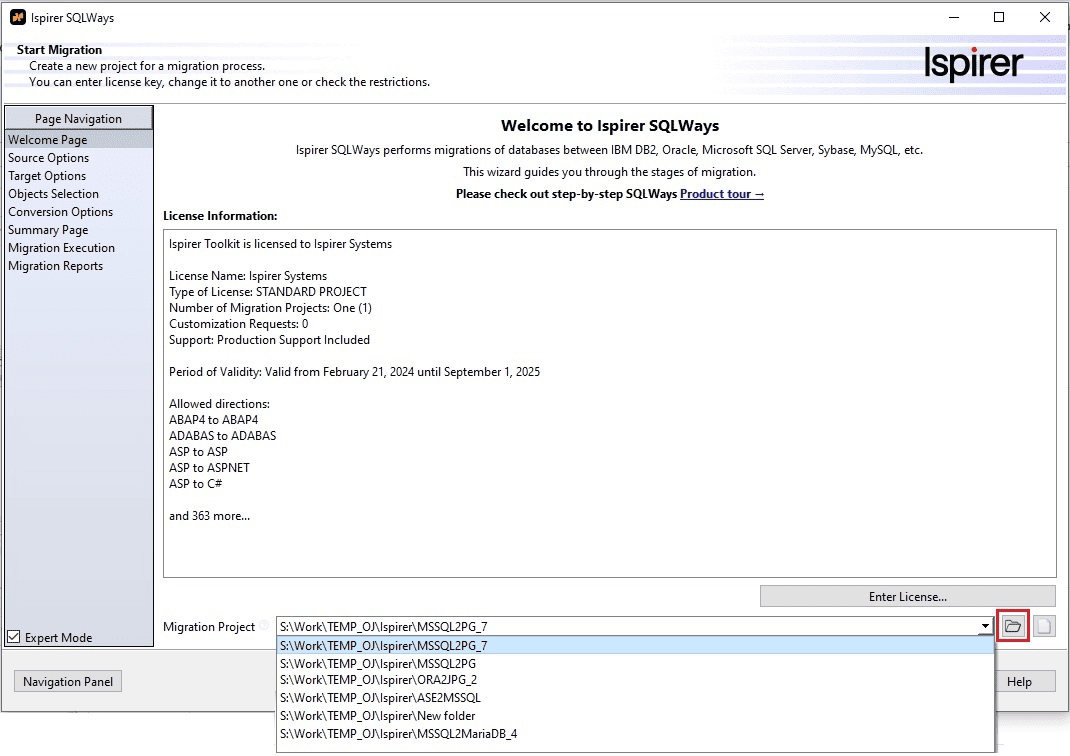1070x756 pixels.
Task: Go to Source Options page
Action: click(49, 158)
